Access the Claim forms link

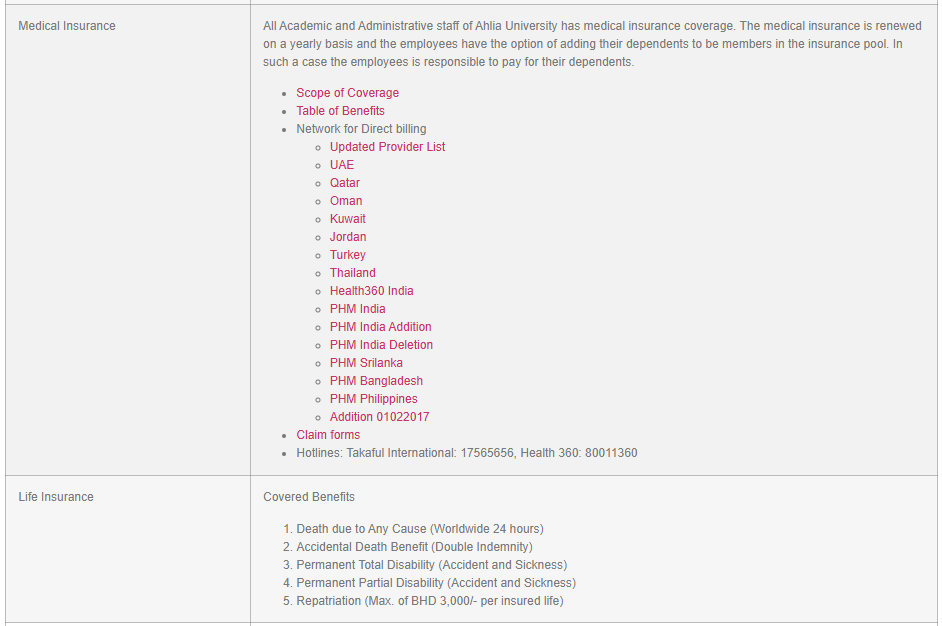pyautogui.click(x=327, y=434)
